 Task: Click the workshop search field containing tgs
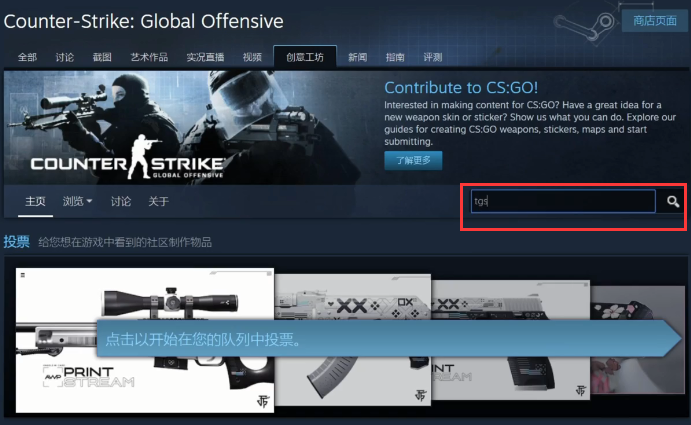tap(563, 201)
